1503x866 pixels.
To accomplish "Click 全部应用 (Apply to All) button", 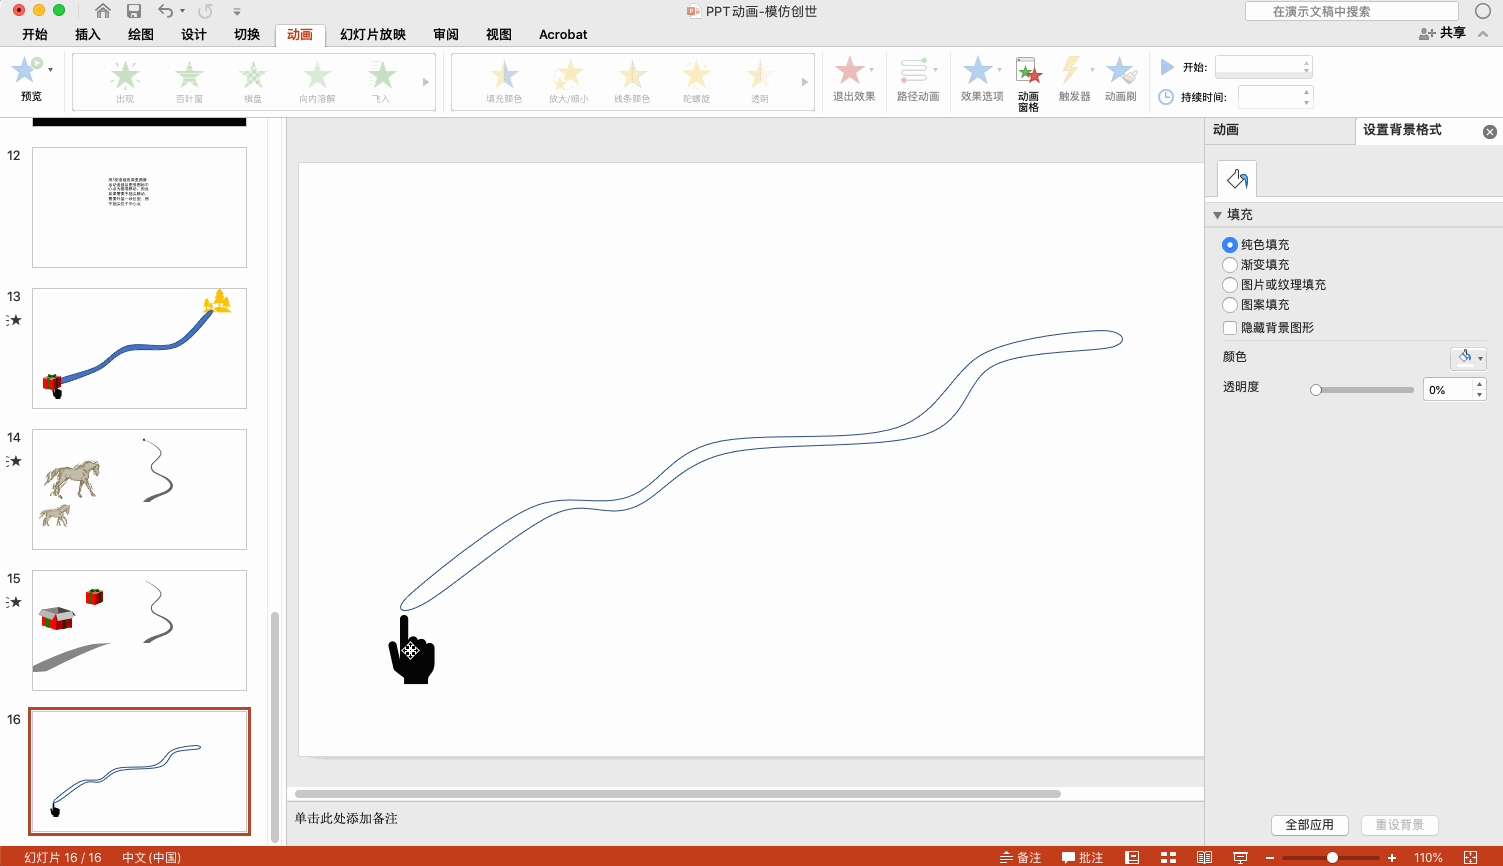I will point(1310,825).
